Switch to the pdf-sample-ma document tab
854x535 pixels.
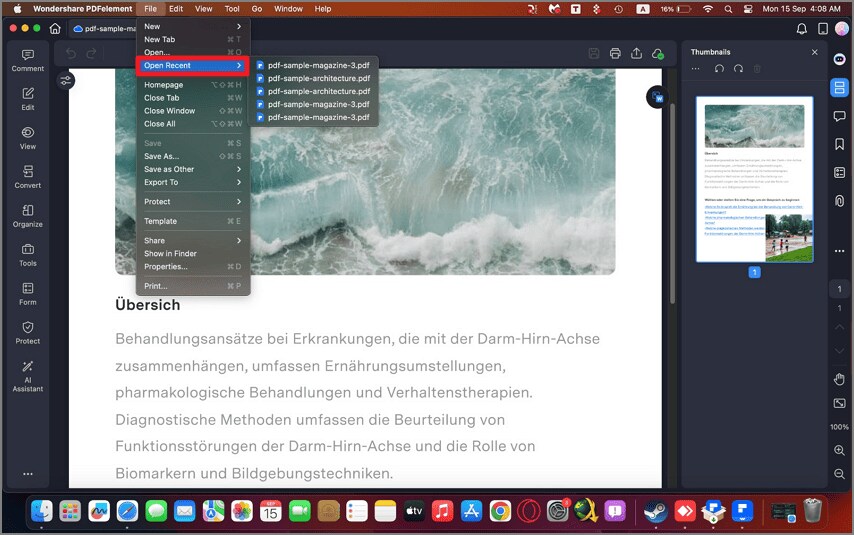pyautogui.click(x=103, y=28)
